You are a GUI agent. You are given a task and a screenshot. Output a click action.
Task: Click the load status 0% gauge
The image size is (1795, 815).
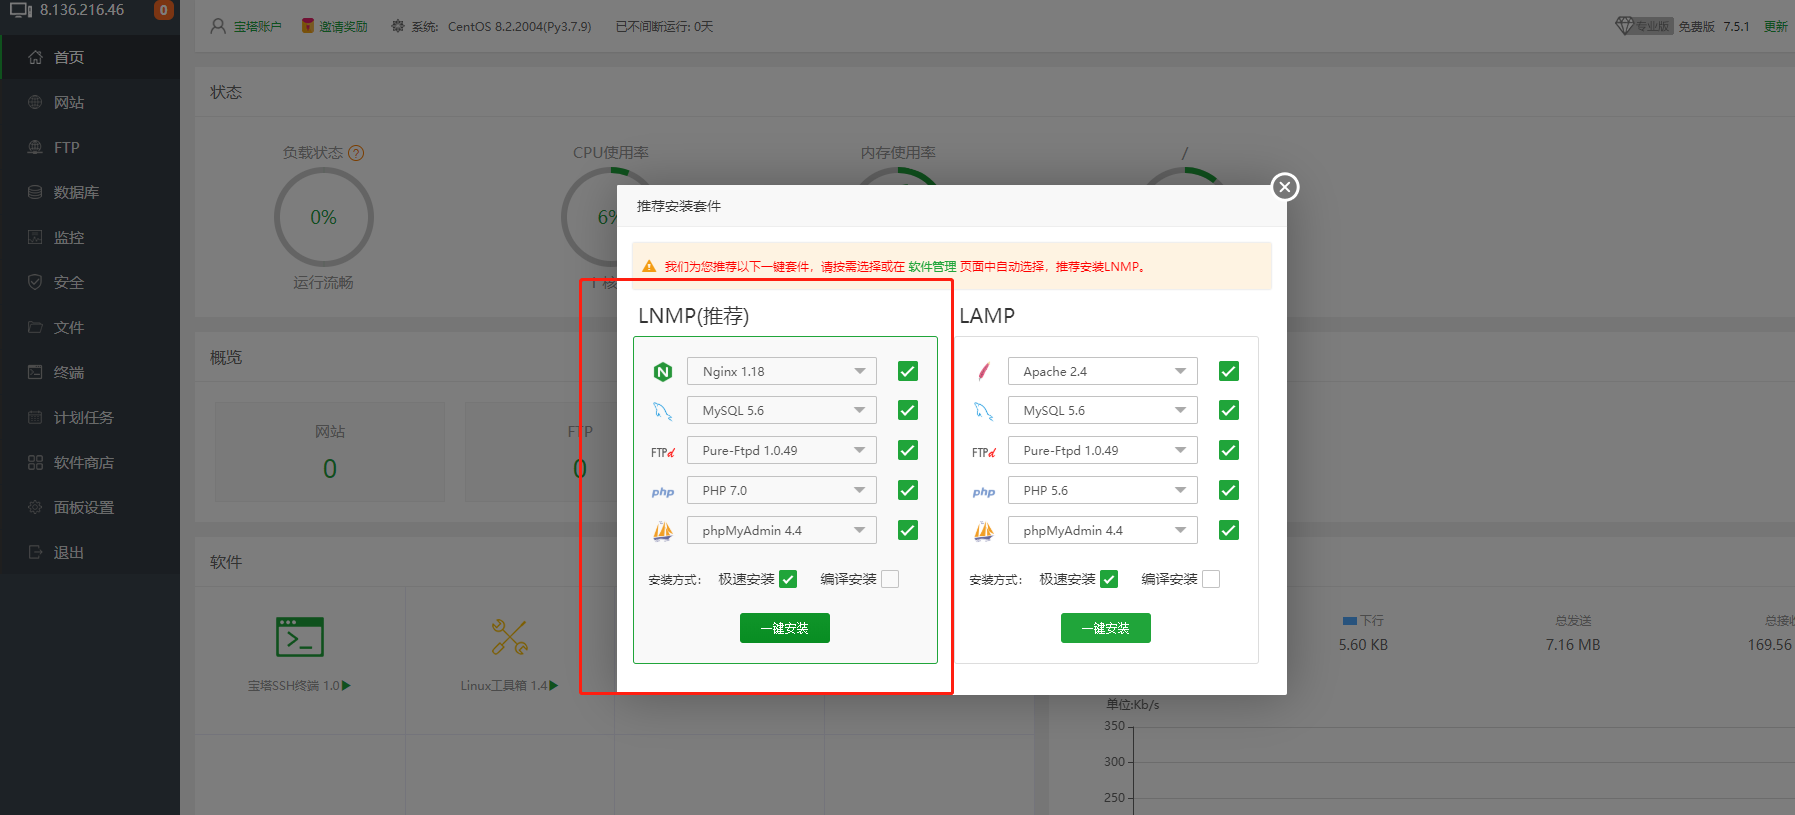(323, 217)
